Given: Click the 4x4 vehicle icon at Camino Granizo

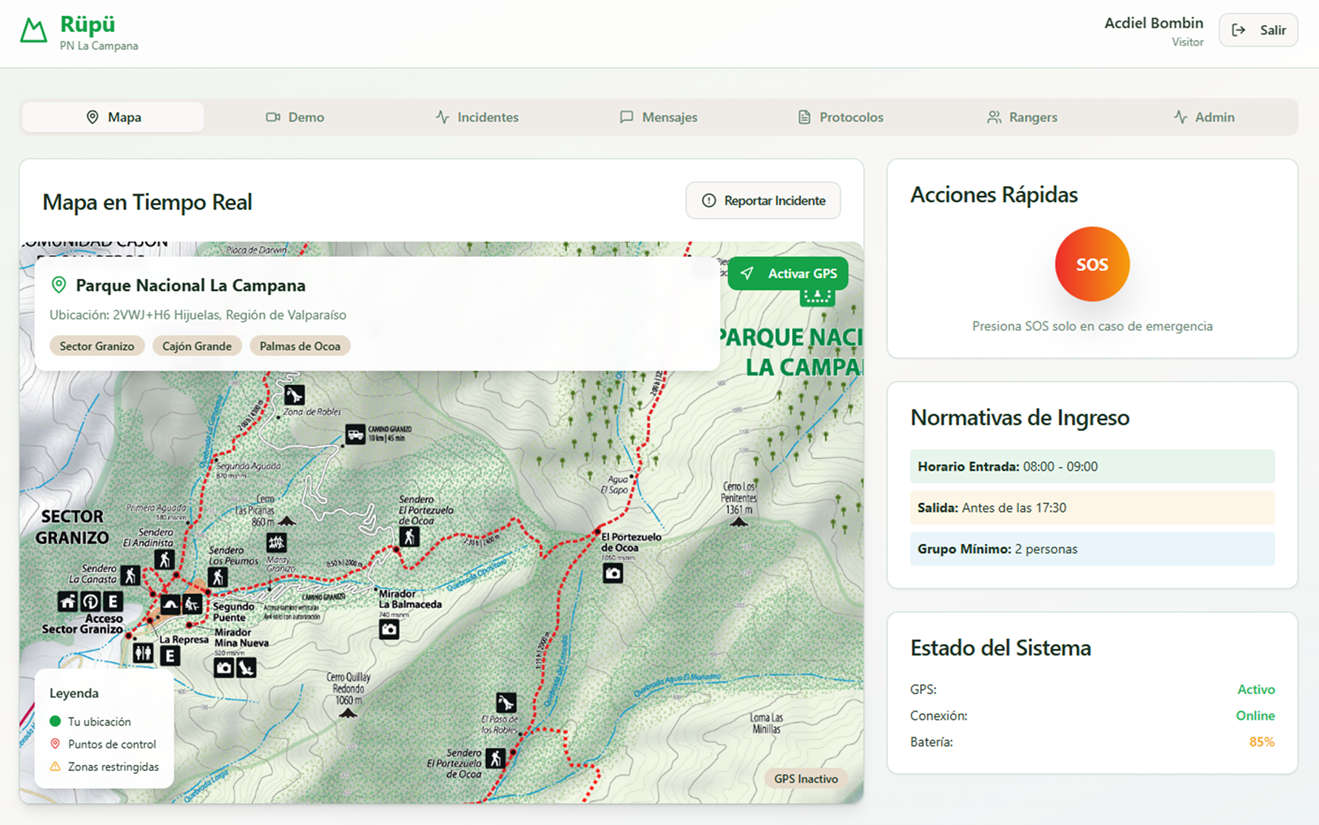Looking at the screenshot, I should coord(355,434).
